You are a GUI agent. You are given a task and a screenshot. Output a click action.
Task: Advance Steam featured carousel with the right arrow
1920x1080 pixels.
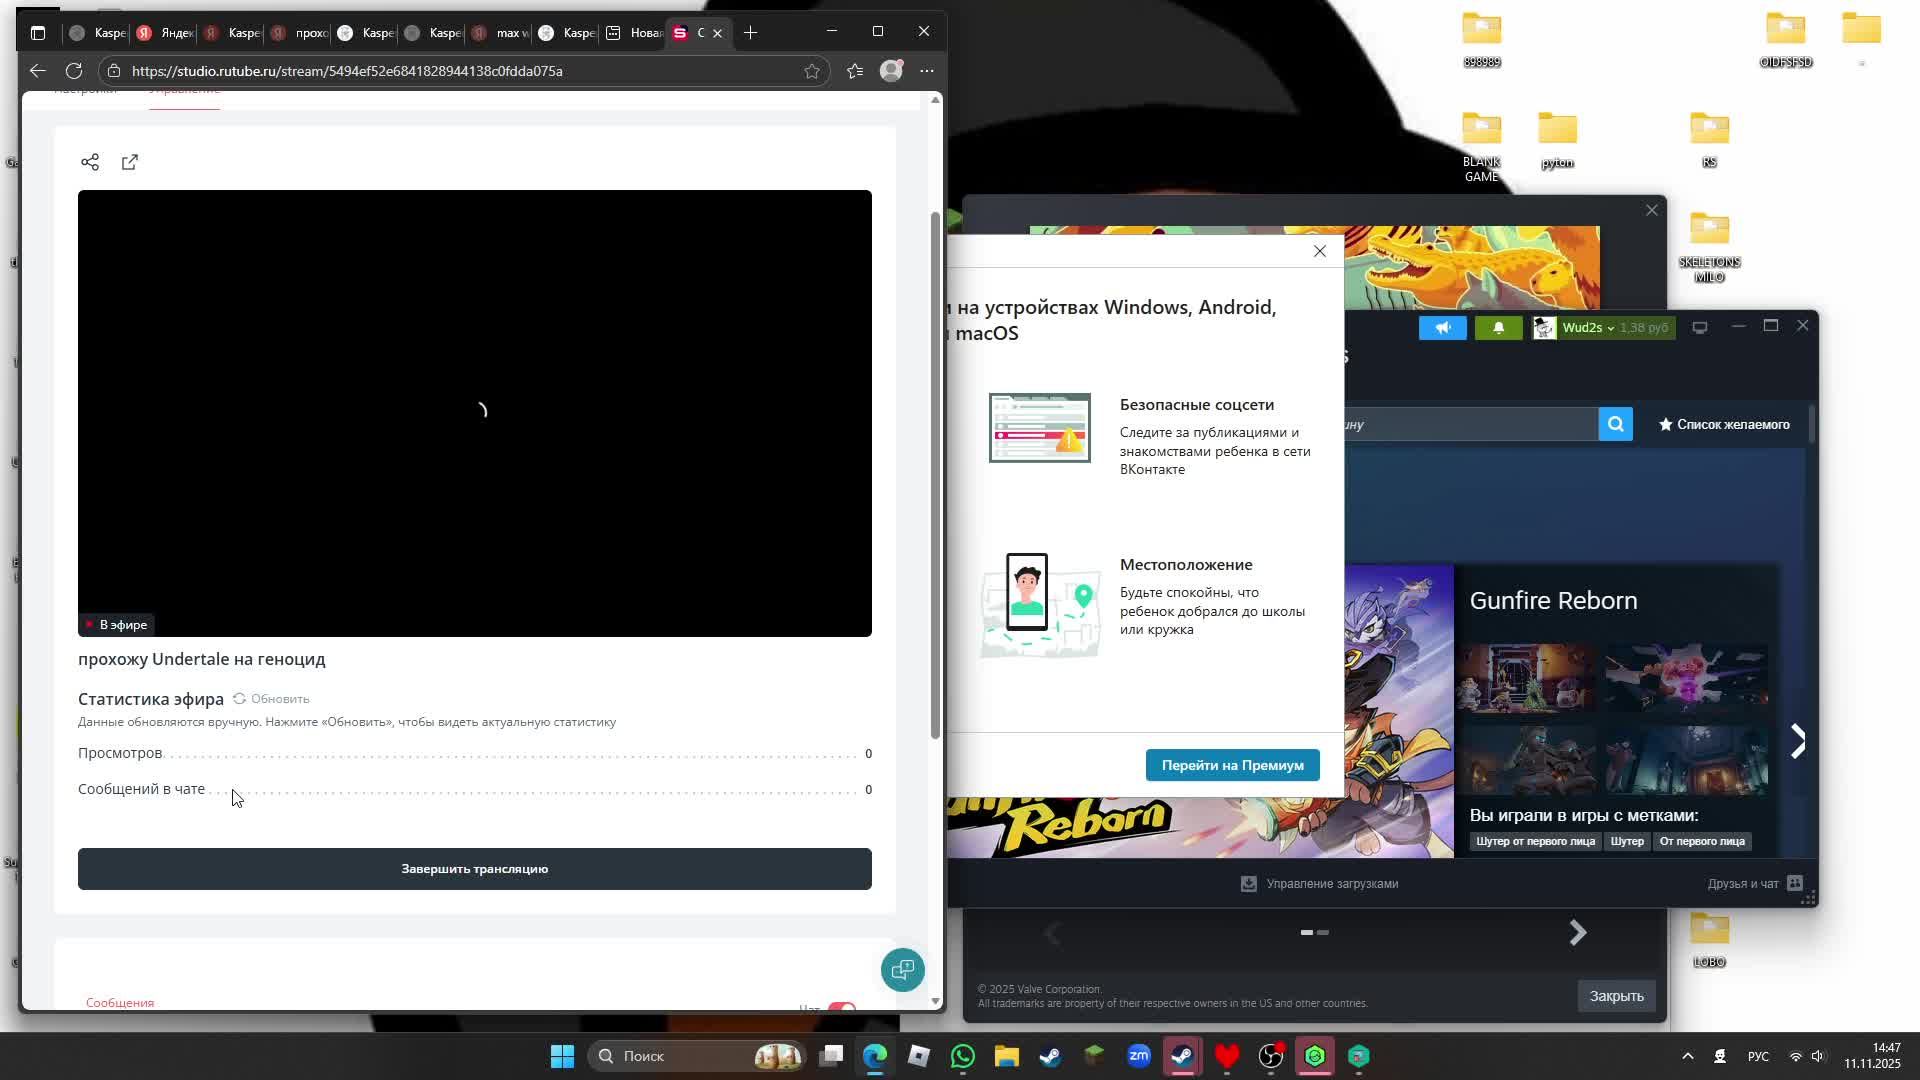(x=1797, y=741)
